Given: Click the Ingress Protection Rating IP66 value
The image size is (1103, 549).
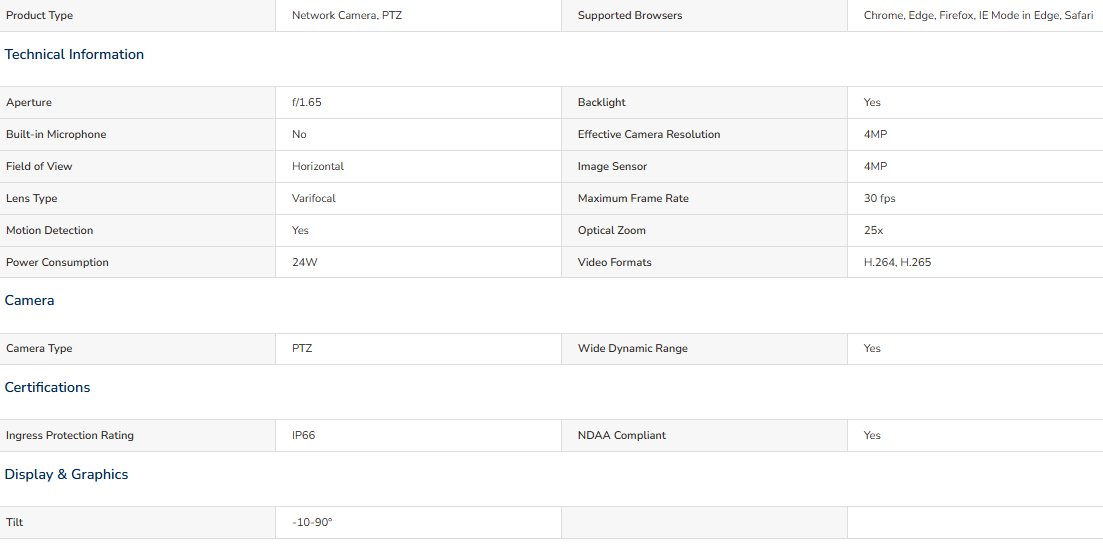Looking at the screenshot, I should tap(303, 436).
